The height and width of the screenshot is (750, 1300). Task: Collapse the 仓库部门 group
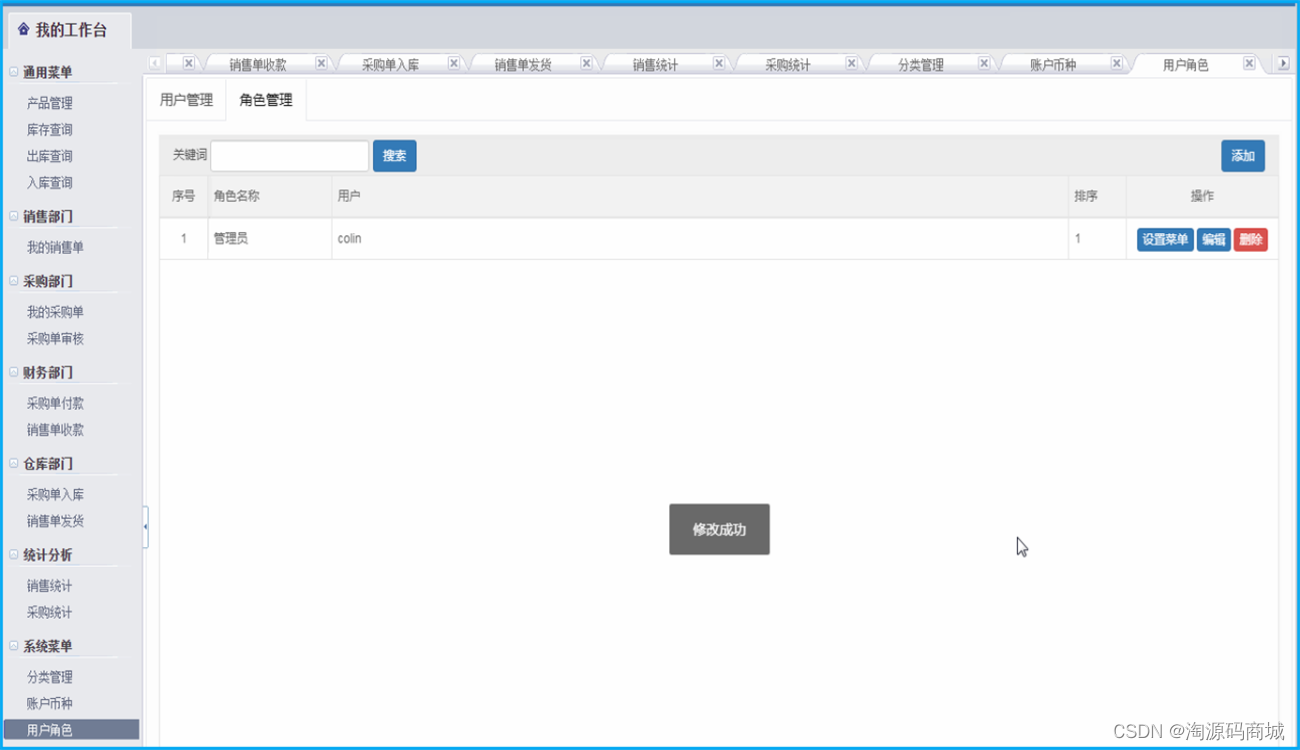tap(14, 463)
